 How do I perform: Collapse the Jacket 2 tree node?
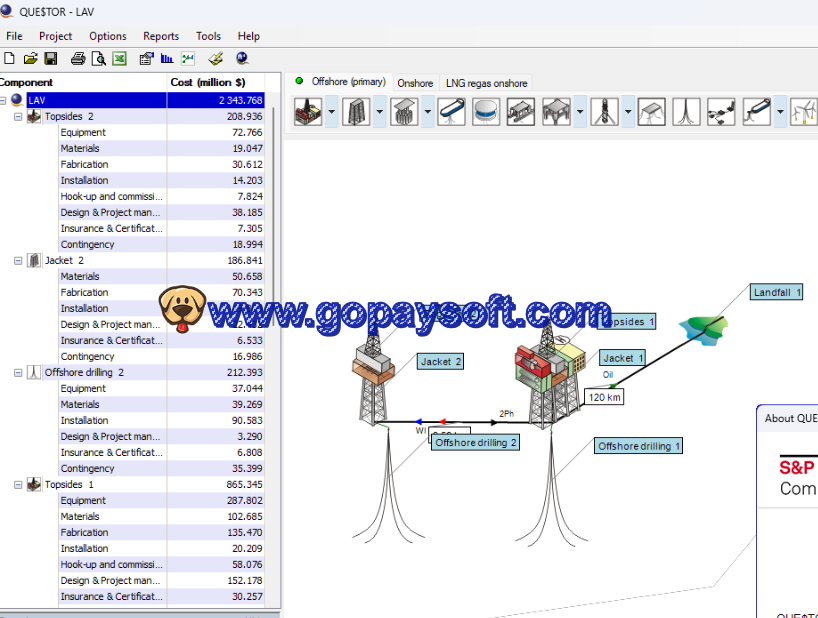point(18,261)
